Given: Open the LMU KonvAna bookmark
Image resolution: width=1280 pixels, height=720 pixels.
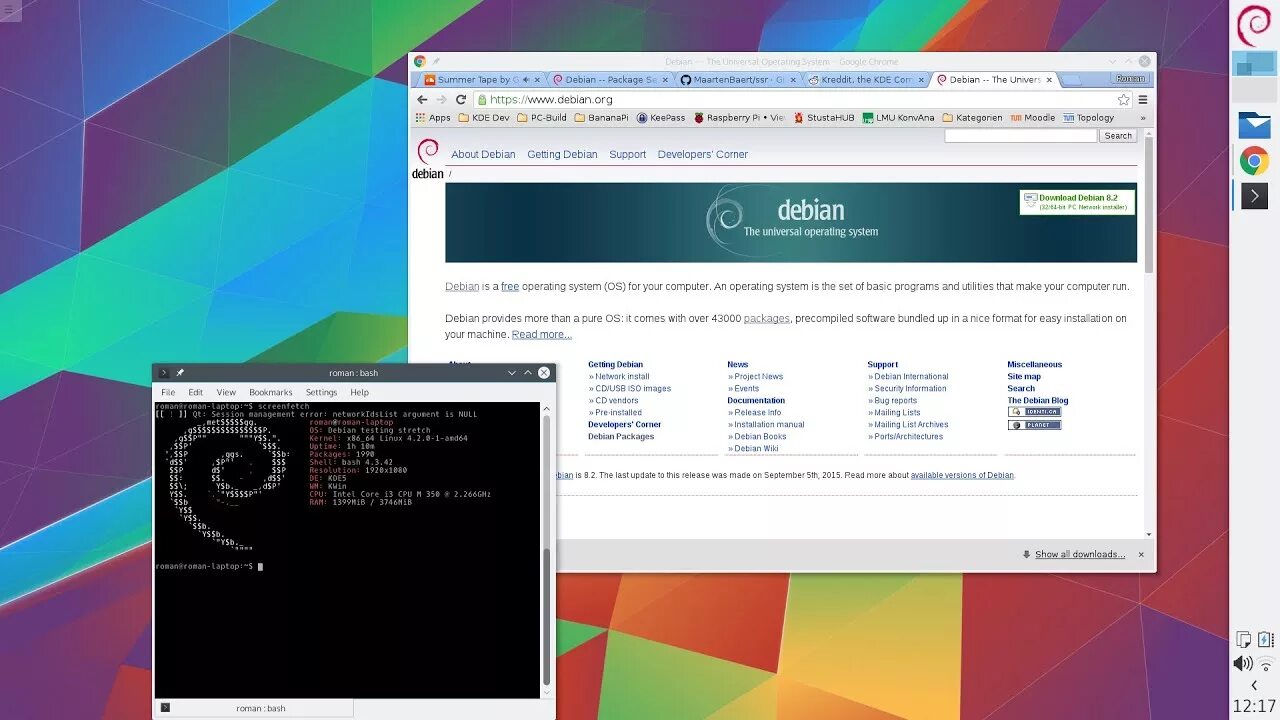Looking at the screenshot, I should tap(897, 117).
